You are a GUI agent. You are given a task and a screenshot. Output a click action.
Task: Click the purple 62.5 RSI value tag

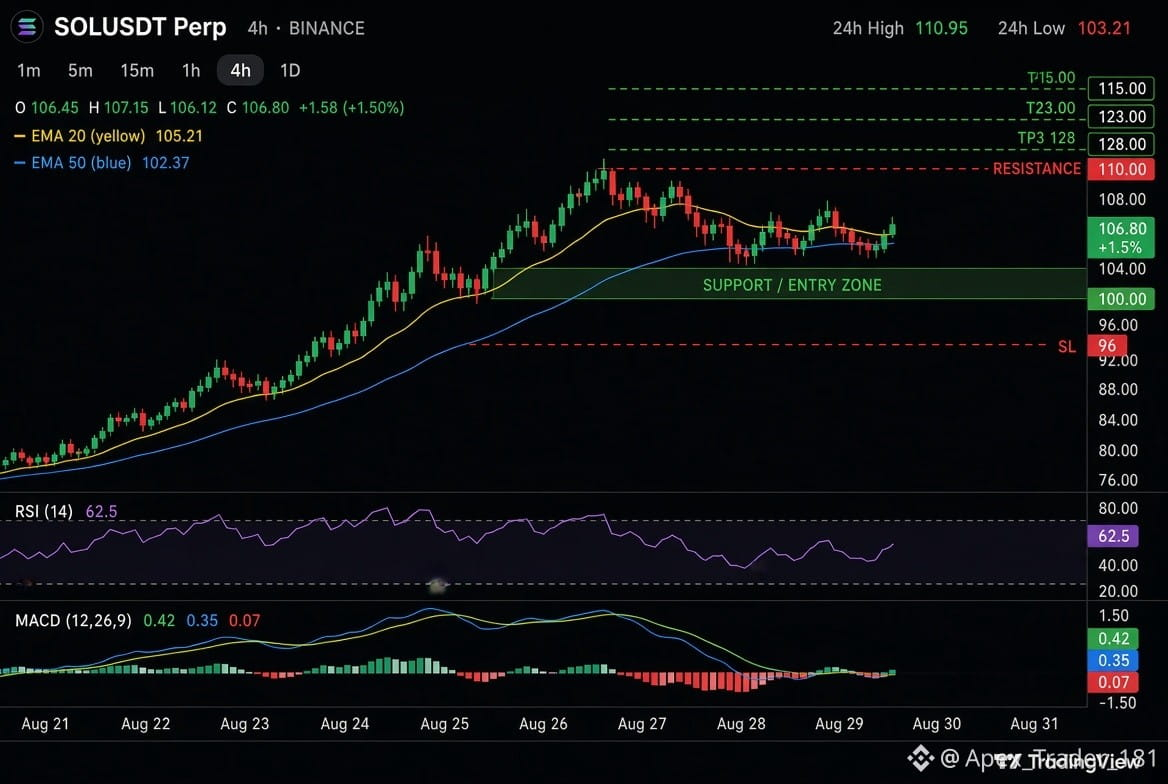click(x=1113, y=536)
